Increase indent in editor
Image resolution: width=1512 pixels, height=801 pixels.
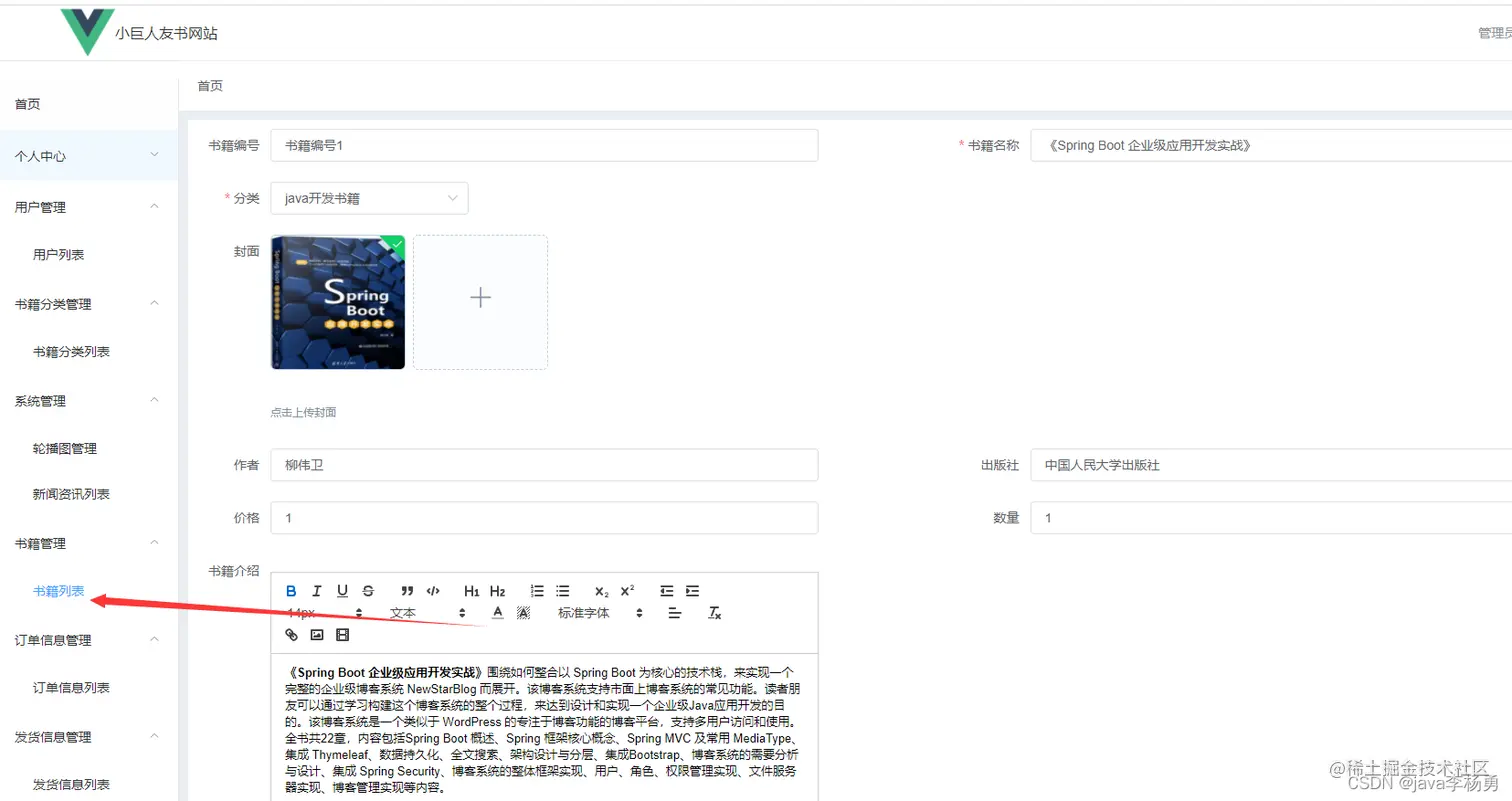[x=693, y=591]
